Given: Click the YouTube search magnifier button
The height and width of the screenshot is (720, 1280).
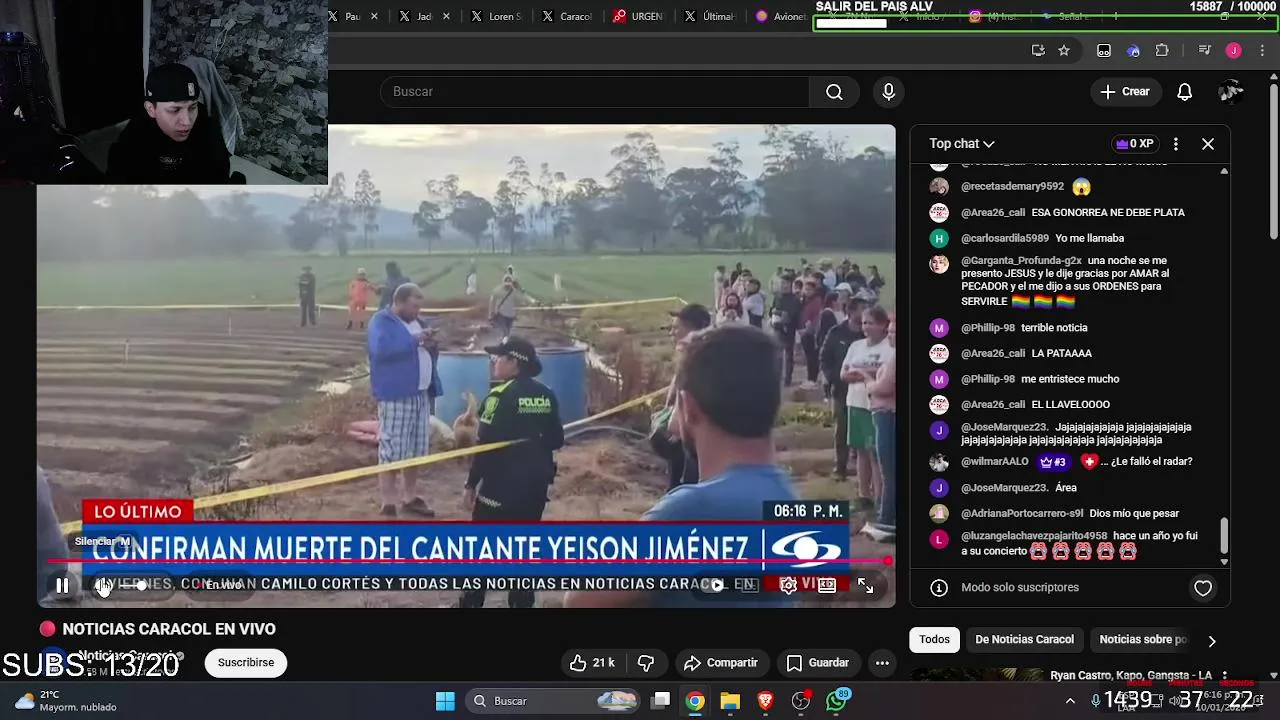Looking at the screenshot, I should pos(834,92).
